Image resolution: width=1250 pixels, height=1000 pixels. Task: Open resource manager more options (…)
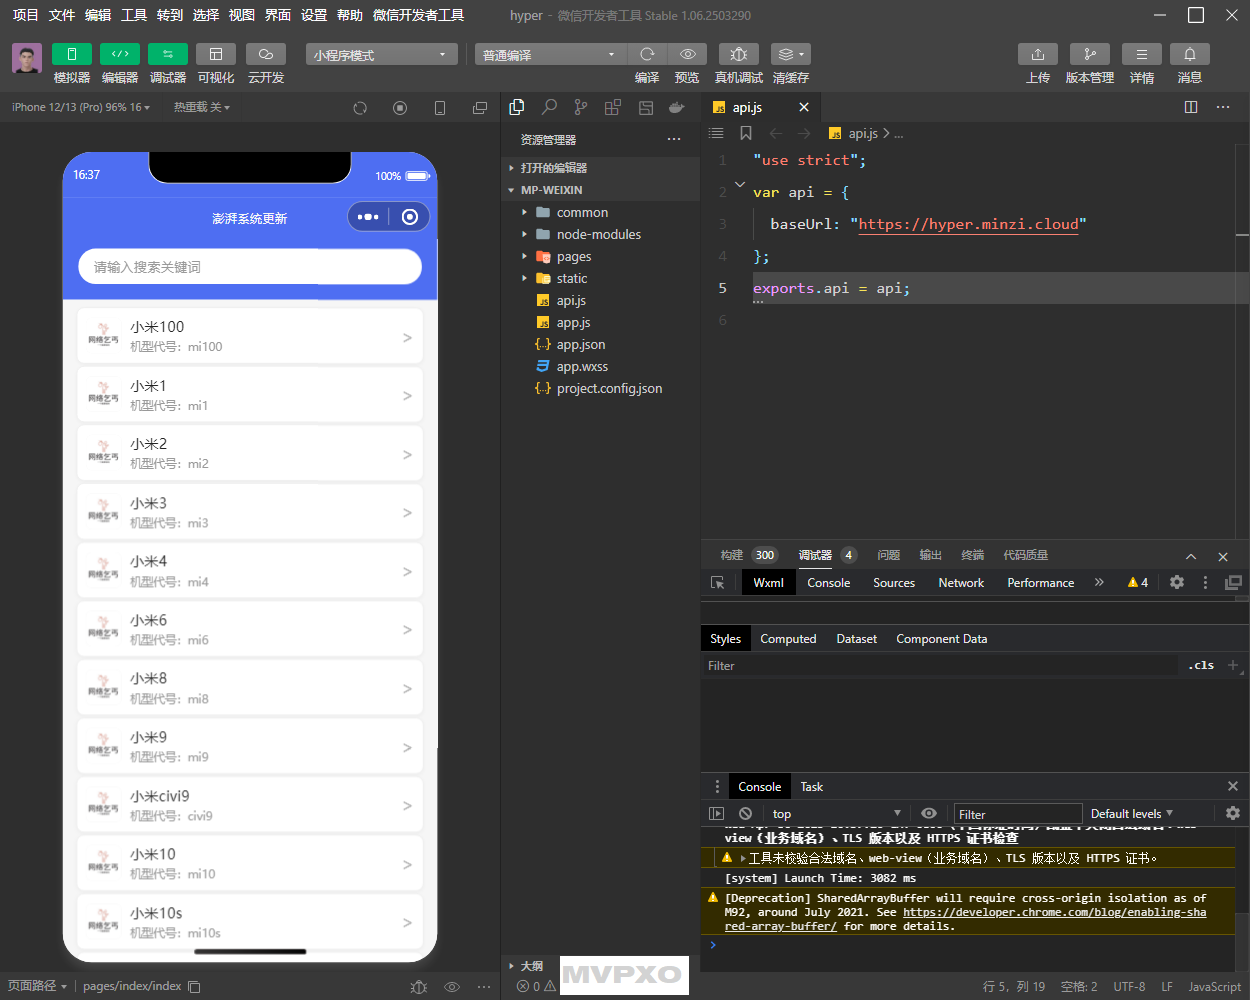click(x=674, y=140)
